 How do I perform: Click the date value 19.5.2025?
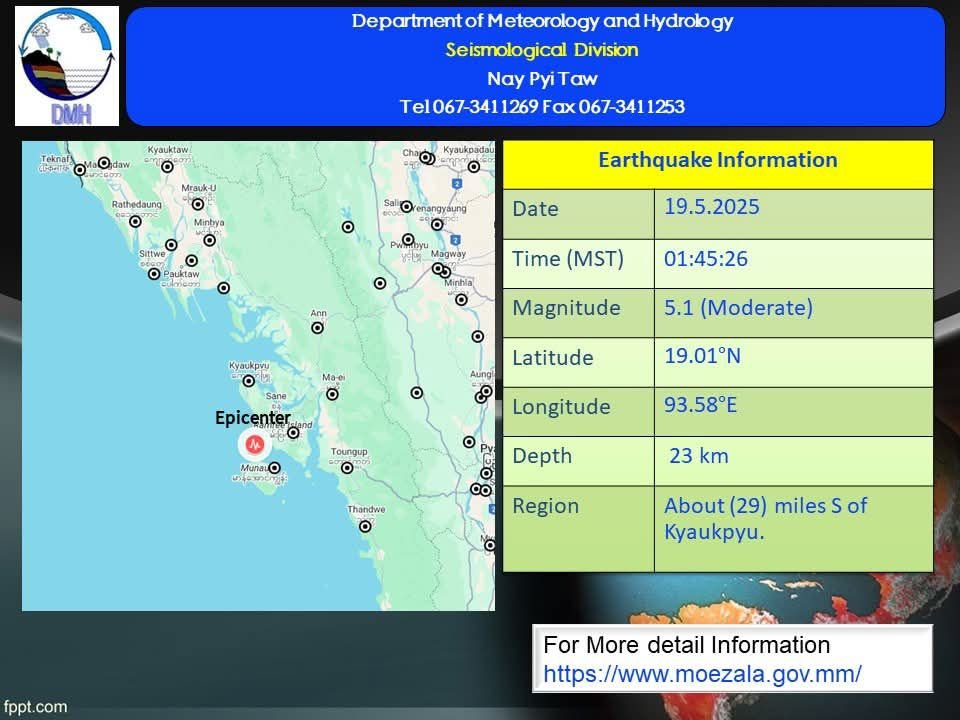point(712,207)
